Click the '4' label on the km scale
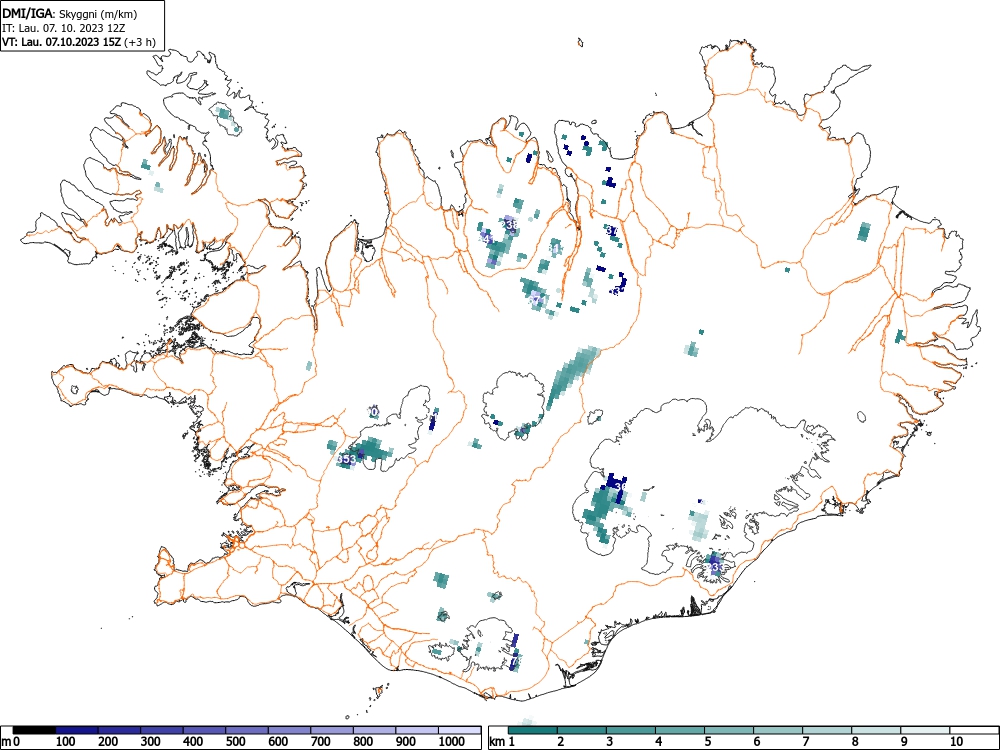 [659, 742]
